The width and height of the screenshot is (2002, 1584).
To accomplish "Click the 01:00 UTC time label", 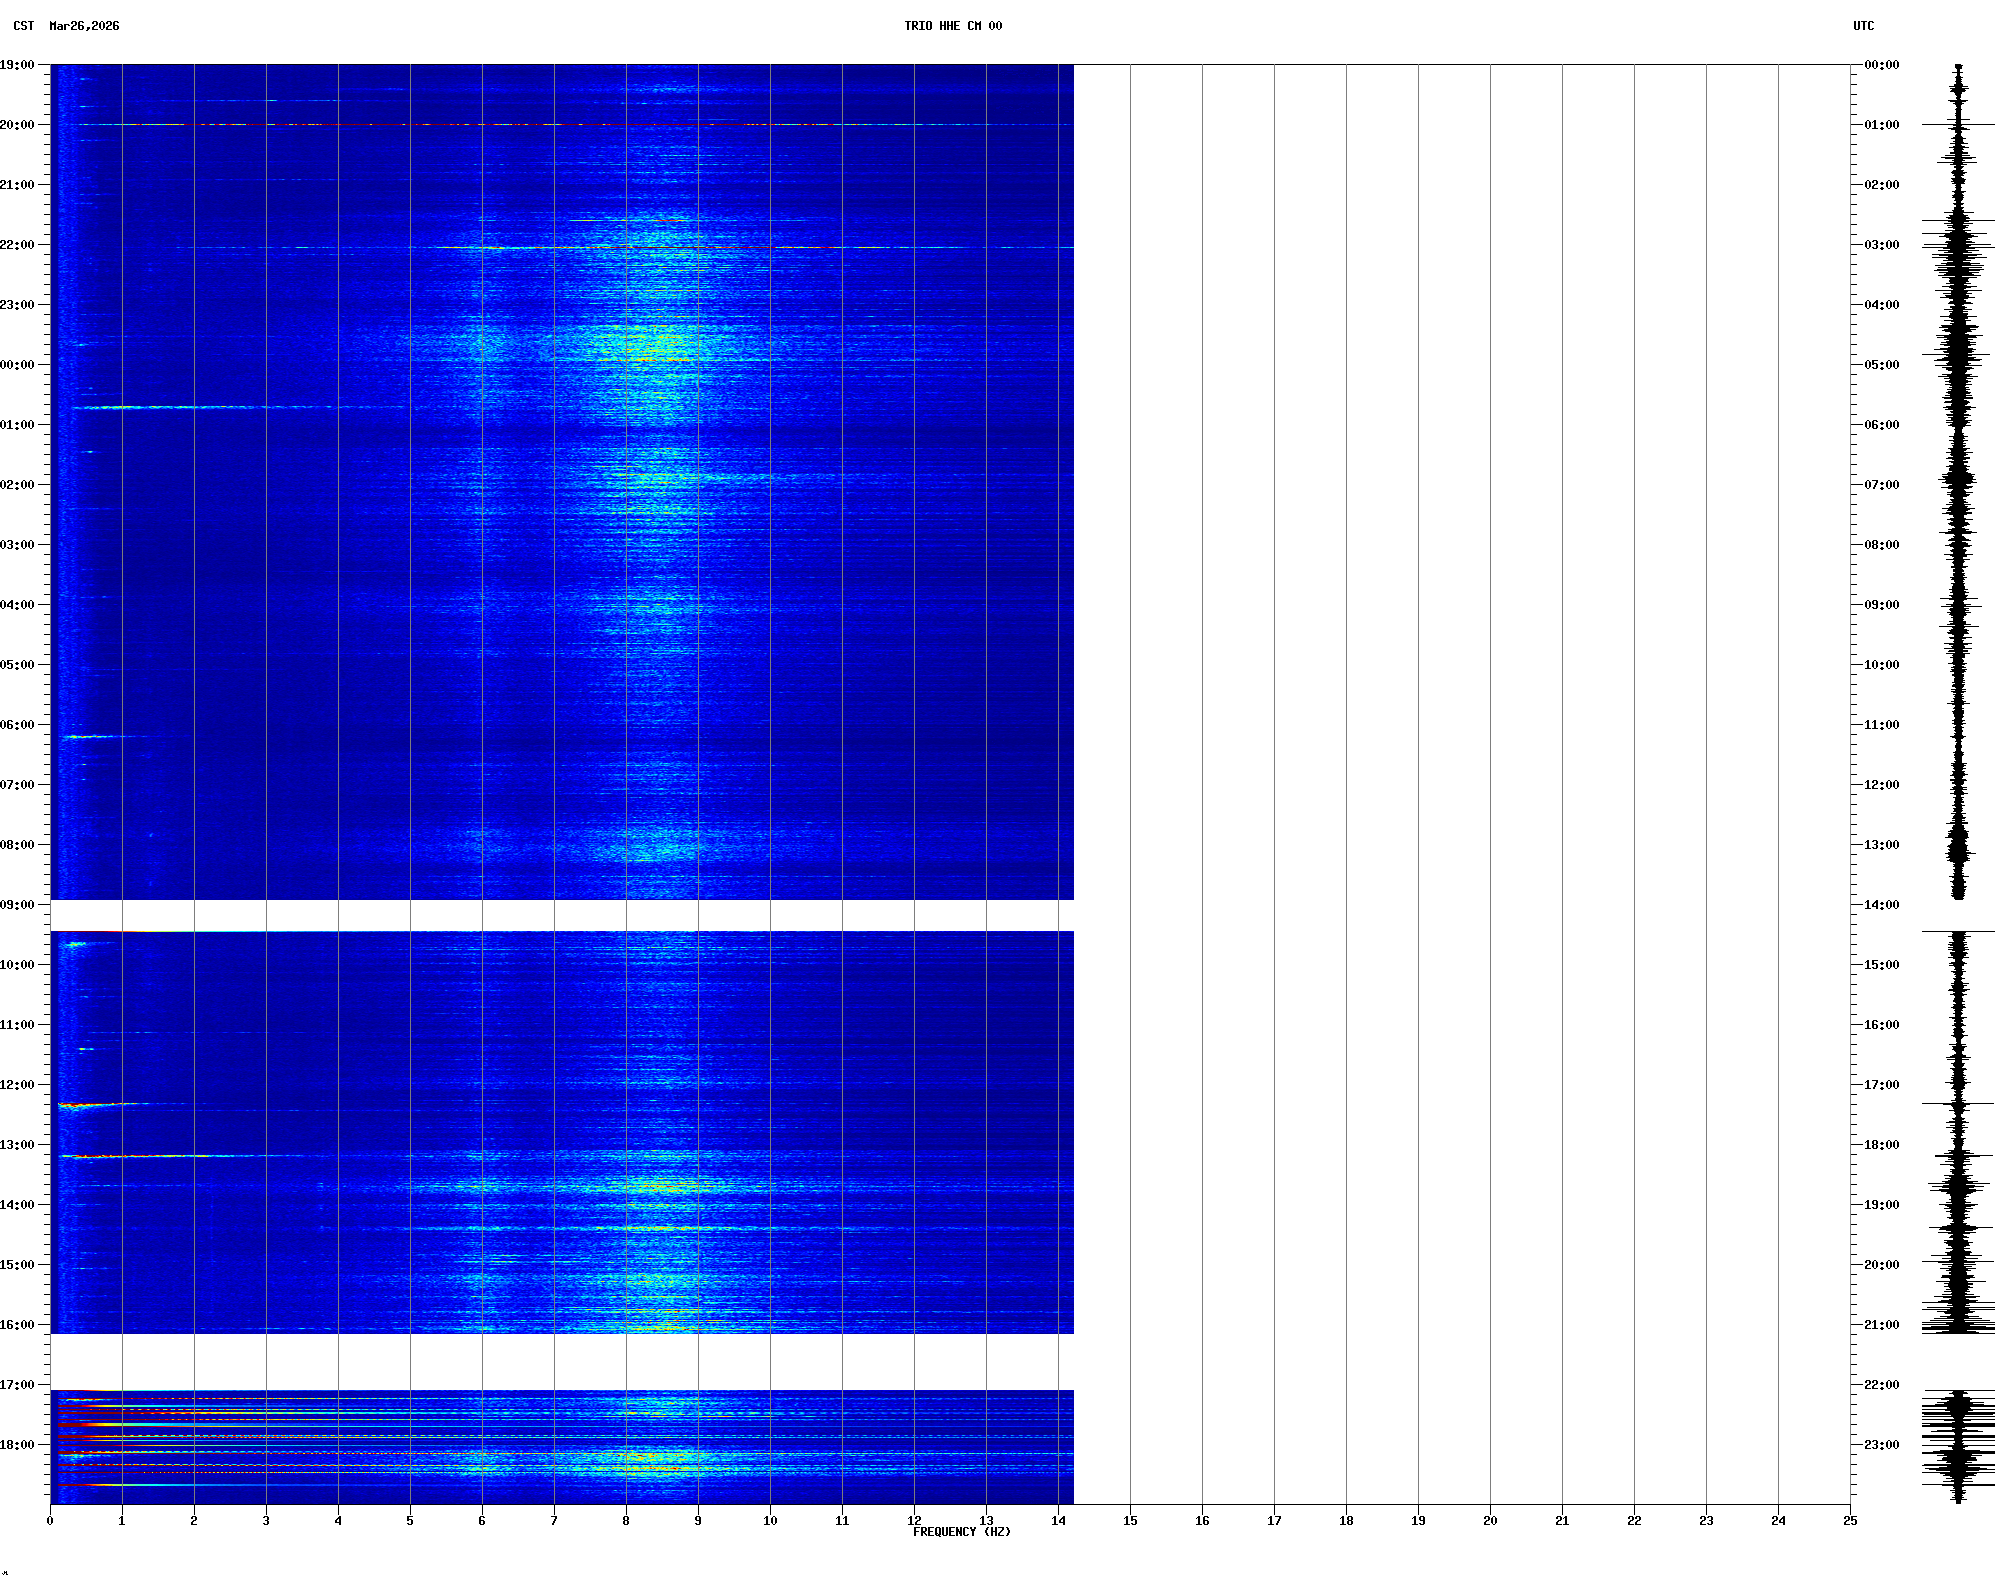I will pos(1881,125).
